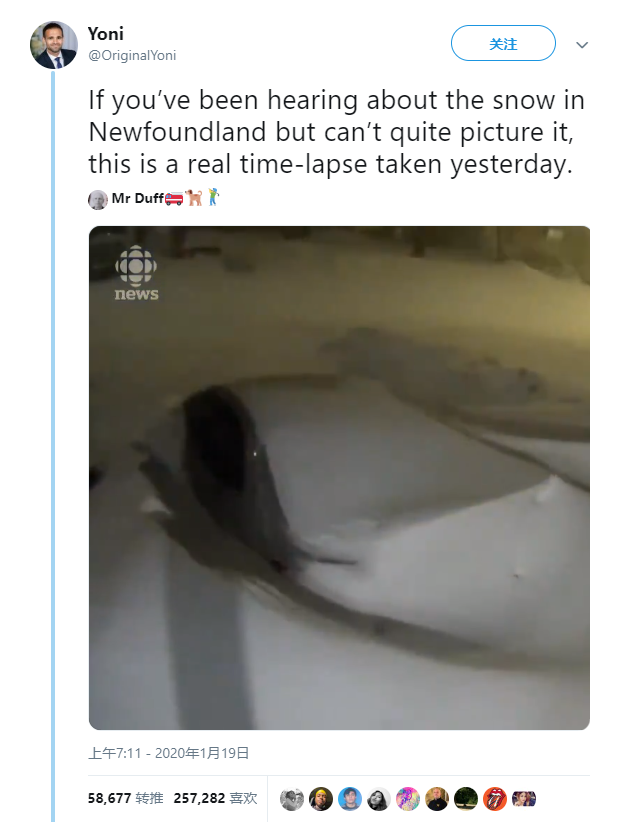
Task: Expand the tweet options chevron
Action: click(x=582, y=45)
